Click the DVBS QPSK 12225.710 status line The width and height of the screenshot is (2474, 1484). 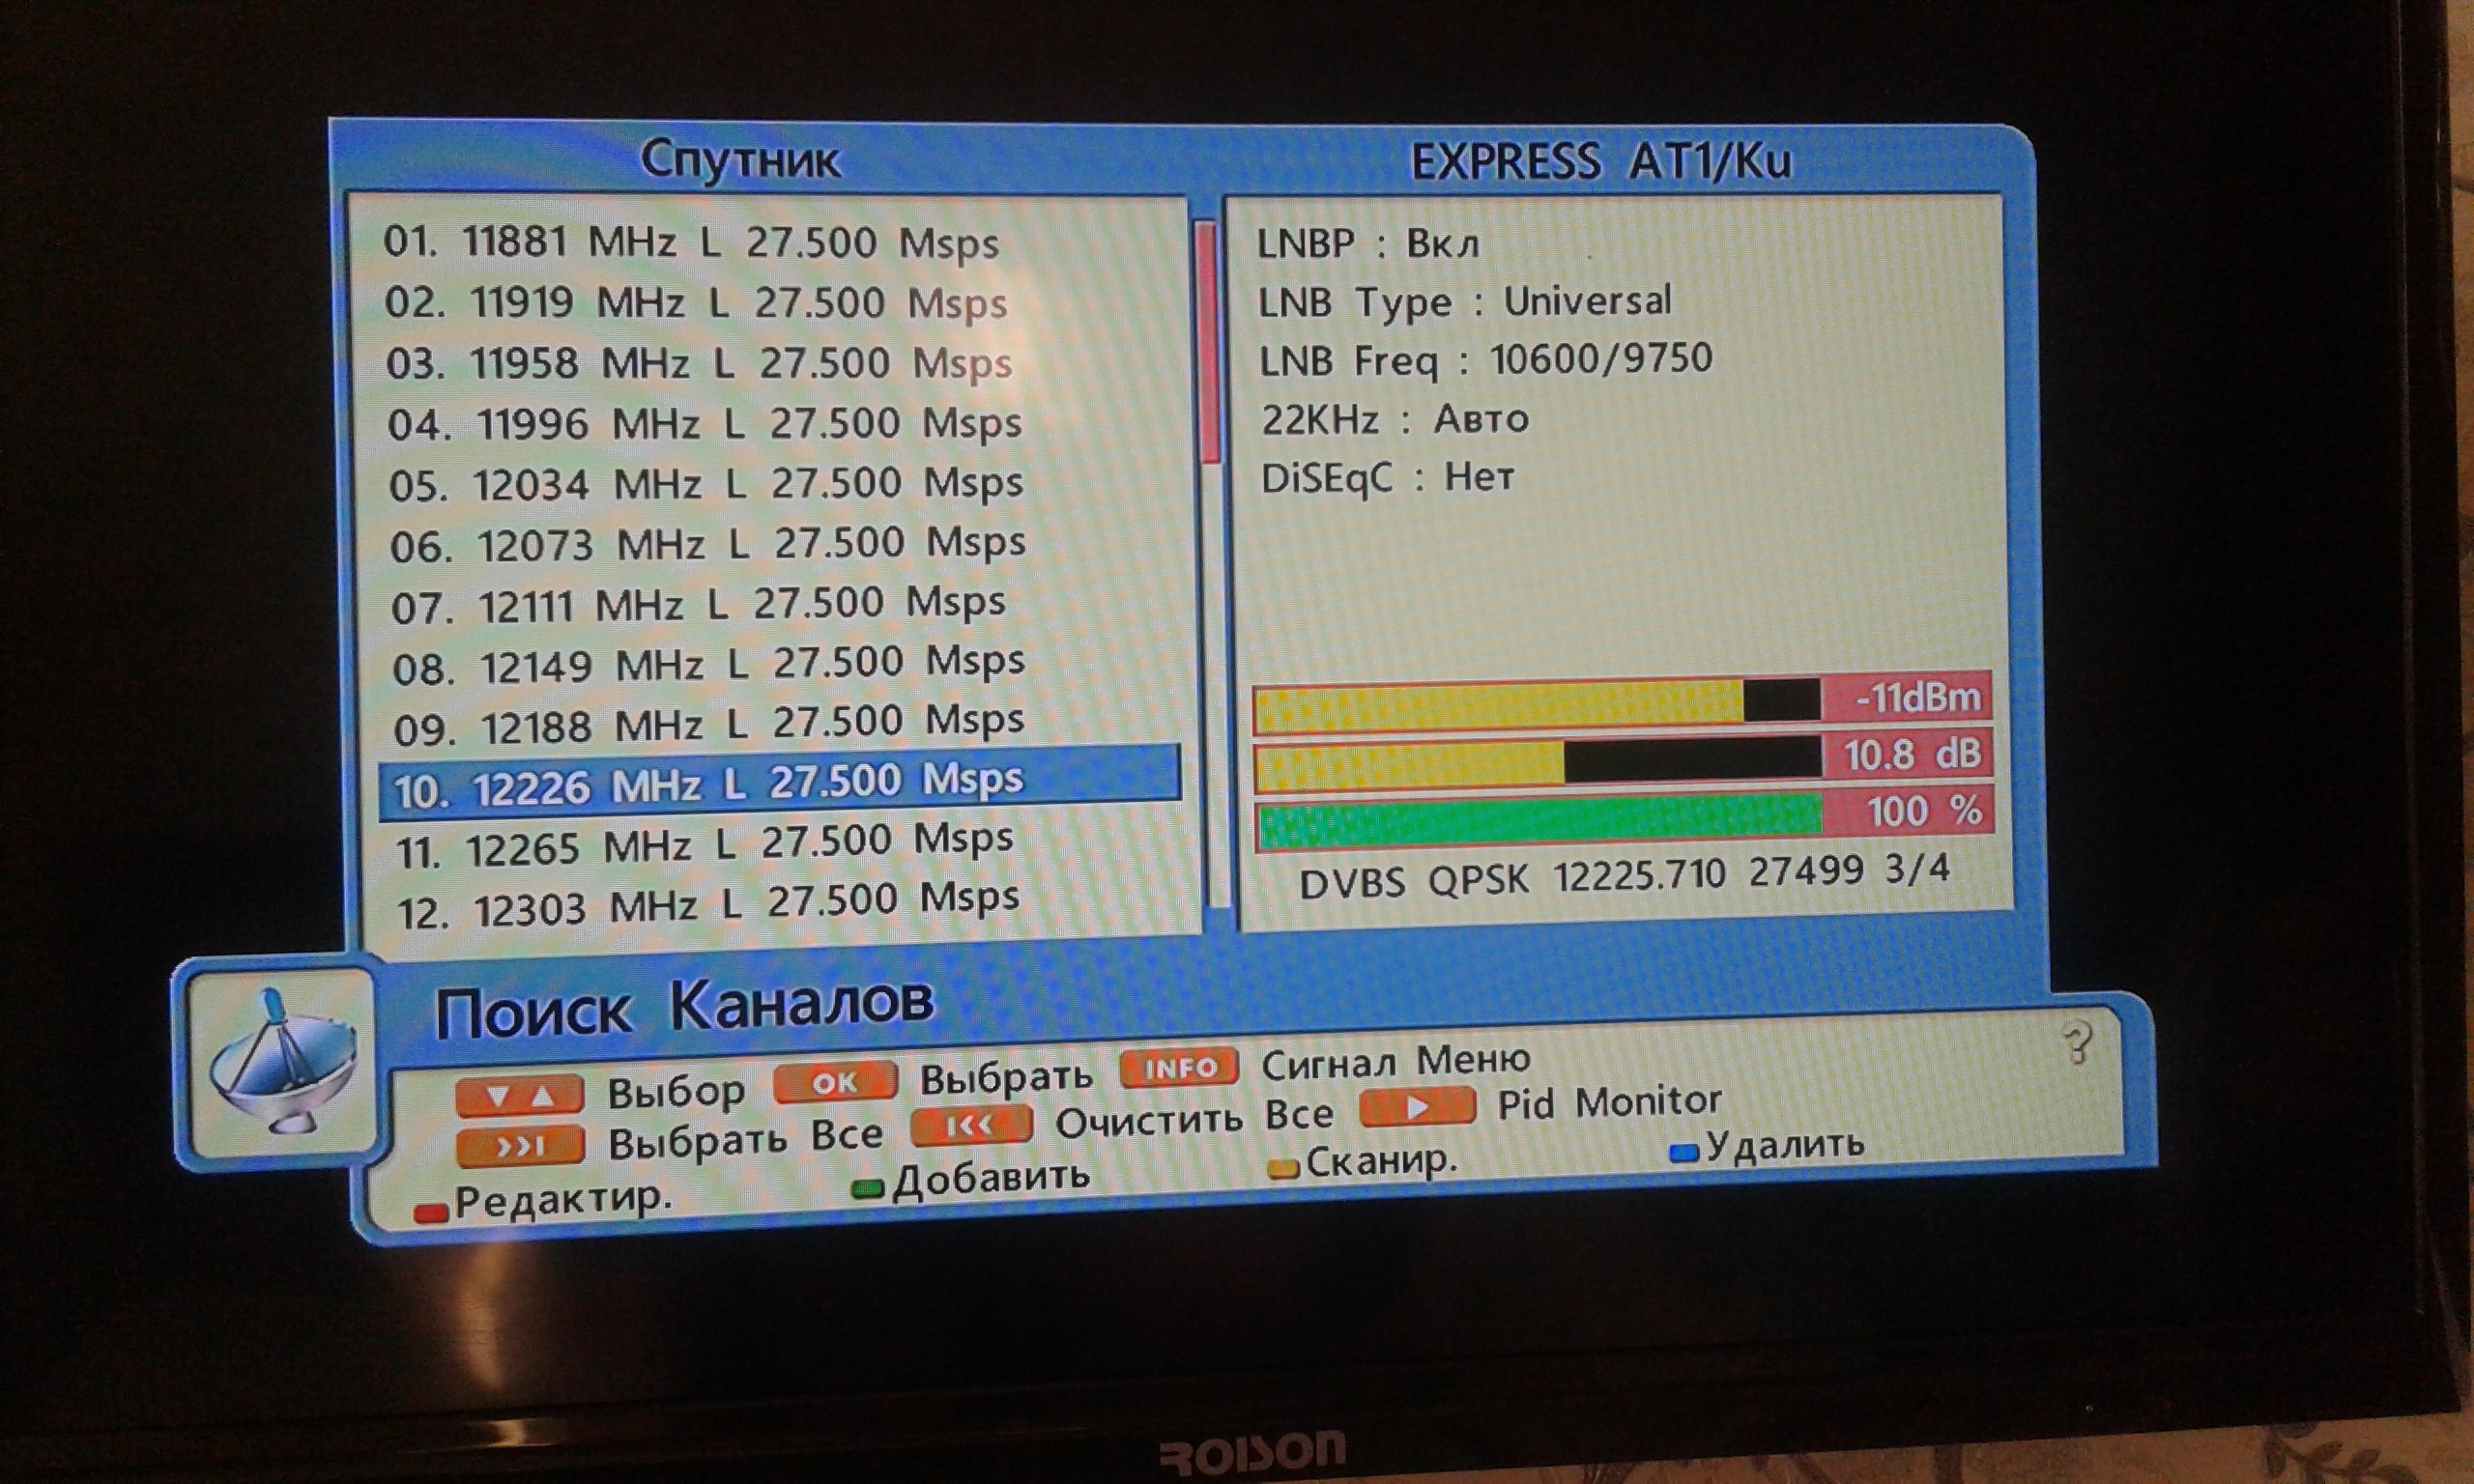coord(1624,876)
